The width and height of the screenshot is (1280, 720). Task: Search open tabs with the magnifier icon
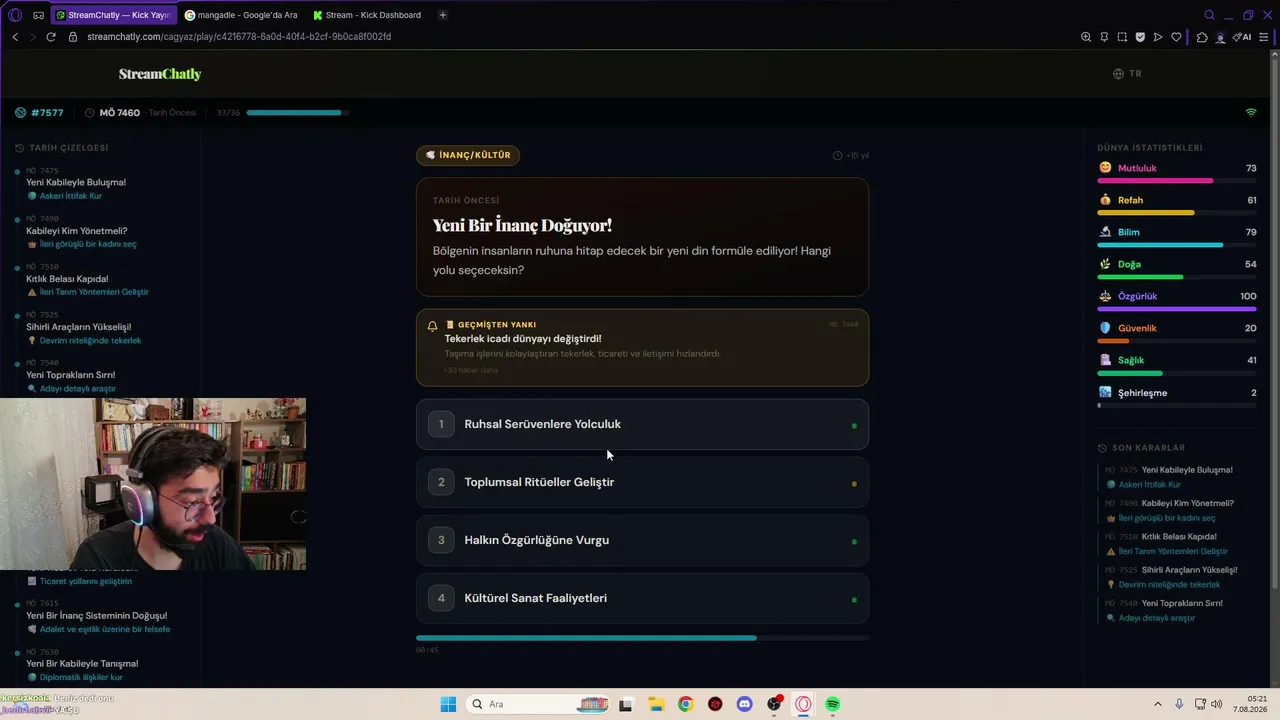[1209, 15]
